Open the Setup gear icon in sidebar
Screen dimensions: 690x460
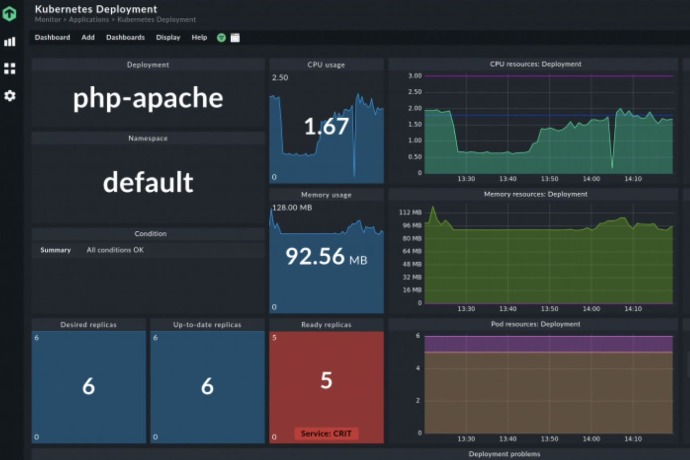coord(10,95)
